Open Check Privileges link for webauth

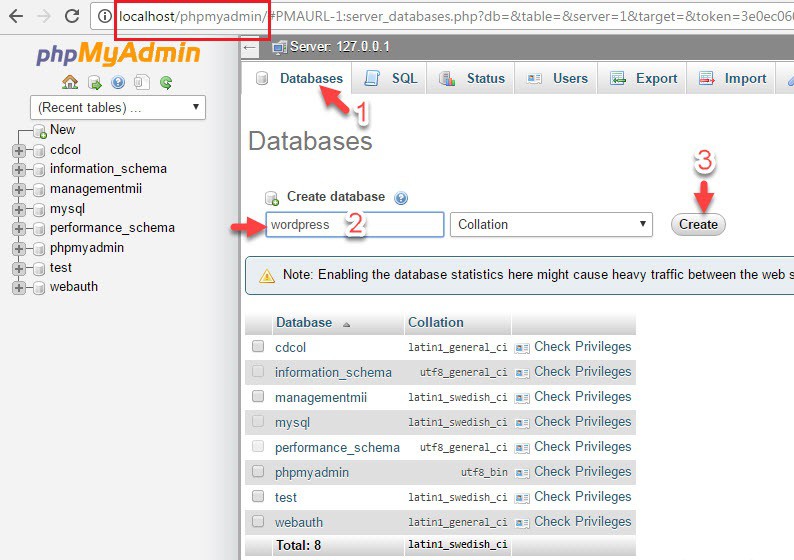point(582,522)
